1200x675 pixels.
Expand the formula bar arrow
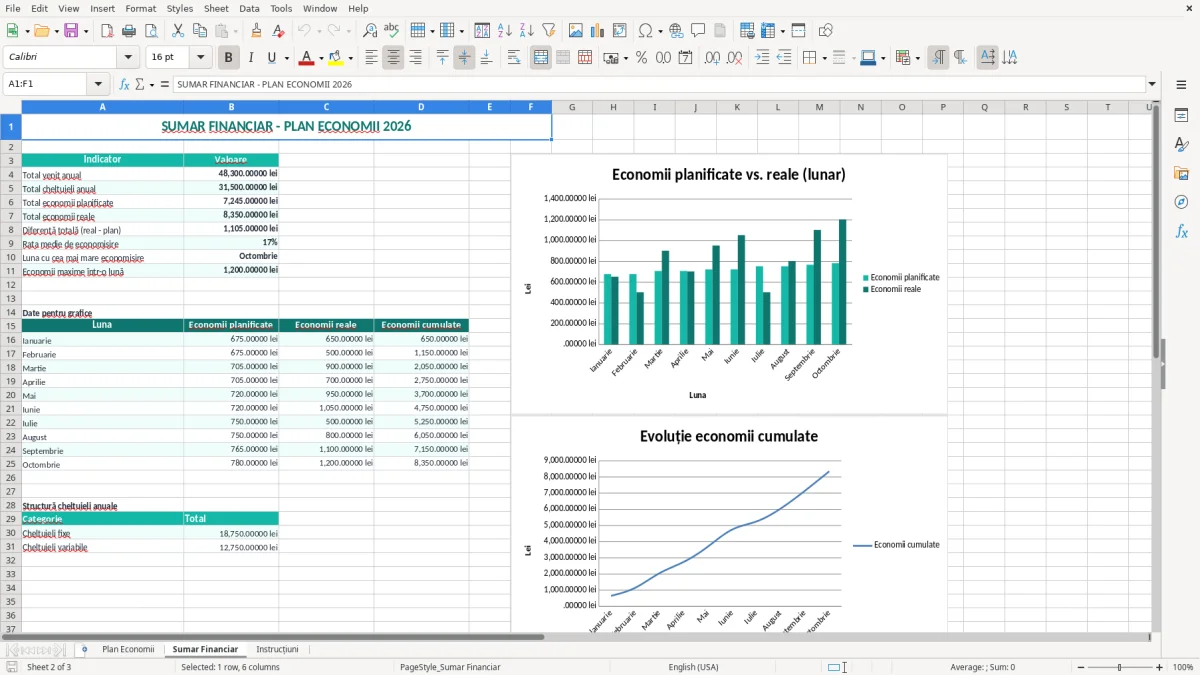1152,84
